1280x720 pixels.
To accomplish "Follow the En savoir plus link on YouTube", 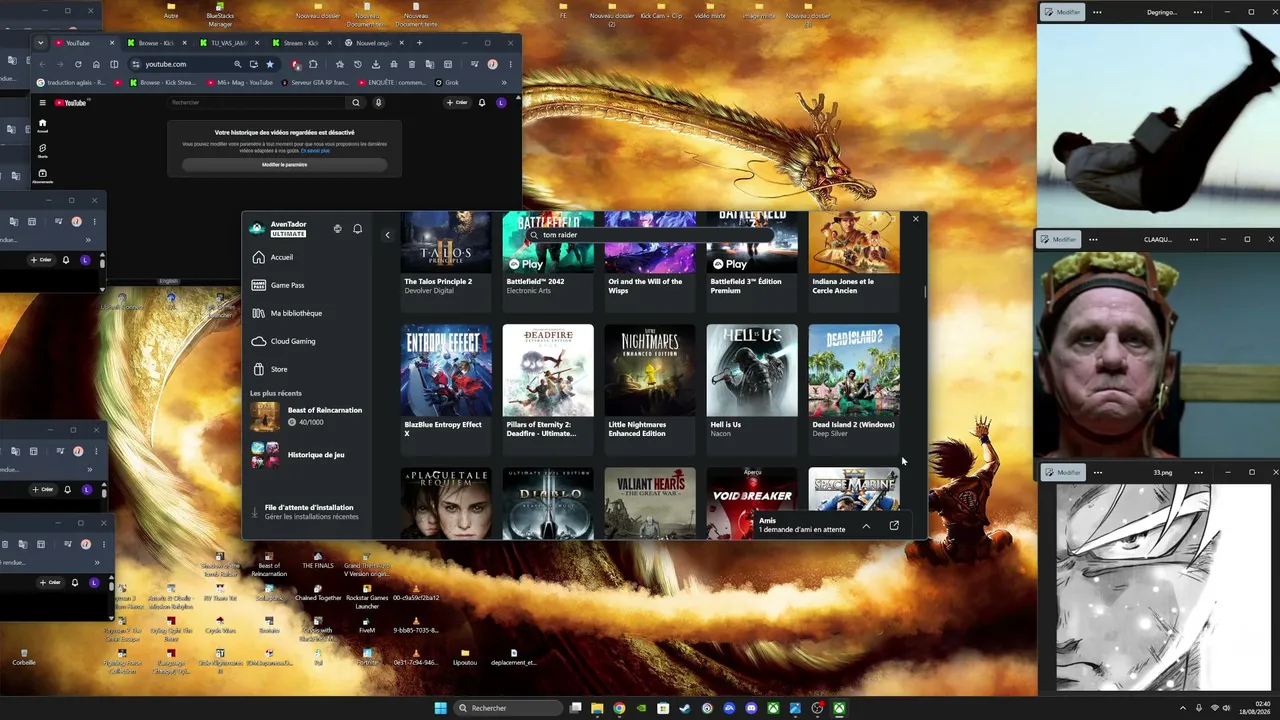I will 315,150.
